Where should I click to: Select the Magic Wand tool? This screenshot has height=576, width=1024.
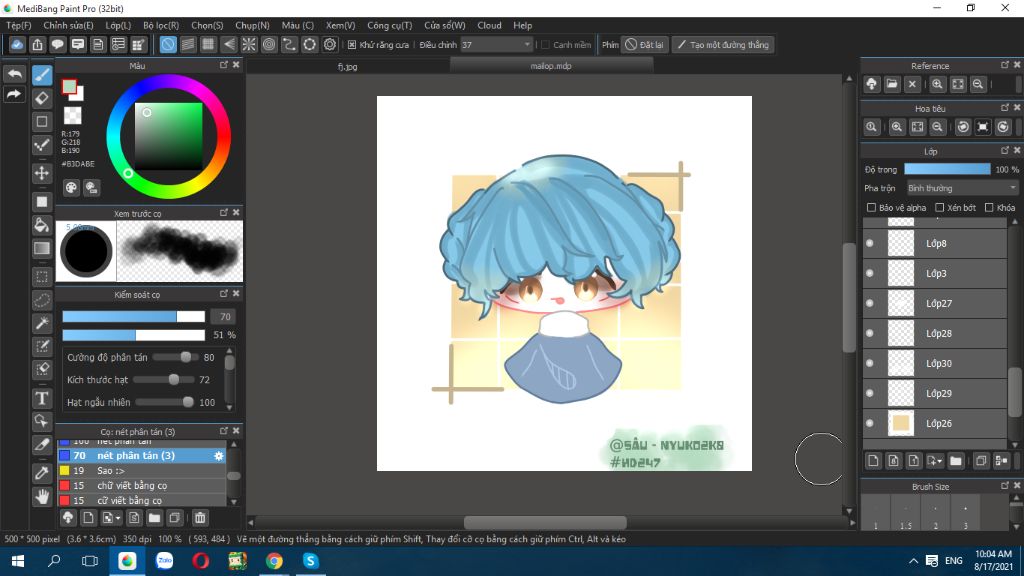(42, 323)
